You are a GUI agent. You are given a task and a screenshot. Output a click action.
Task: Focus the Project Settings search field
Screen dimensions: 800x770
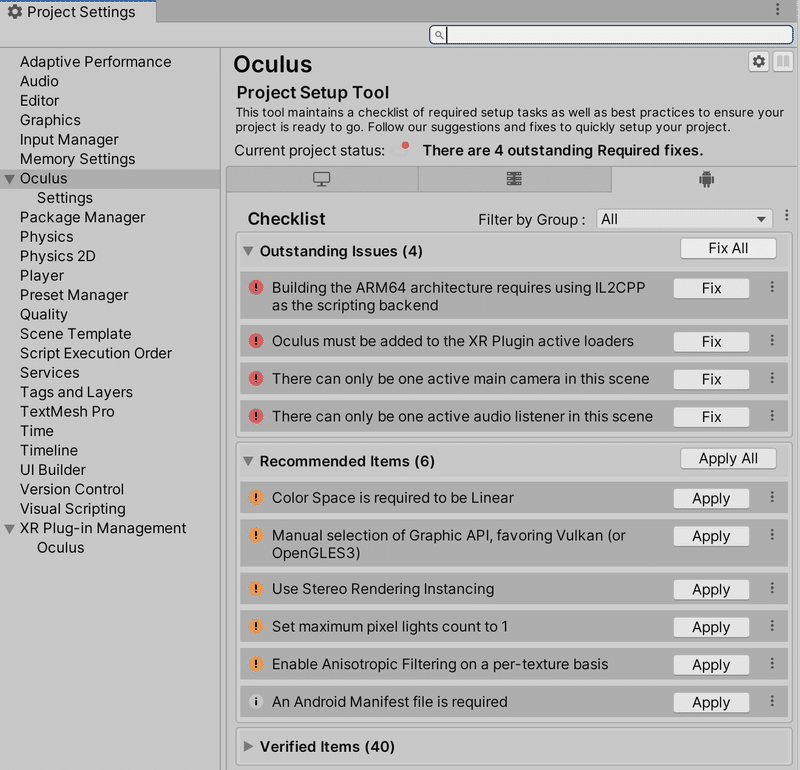click(x=611, y=35)
